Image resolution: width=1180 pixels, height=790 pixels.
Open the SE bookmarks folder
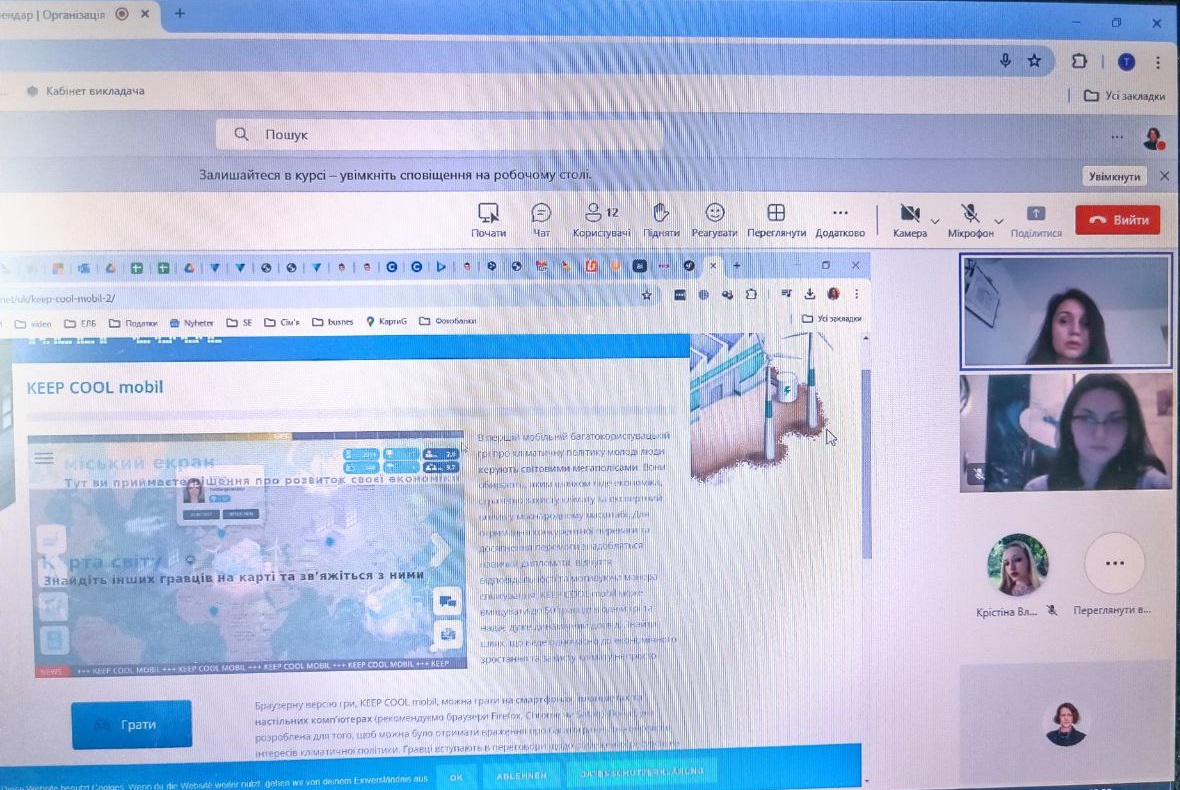coord(239,322)
